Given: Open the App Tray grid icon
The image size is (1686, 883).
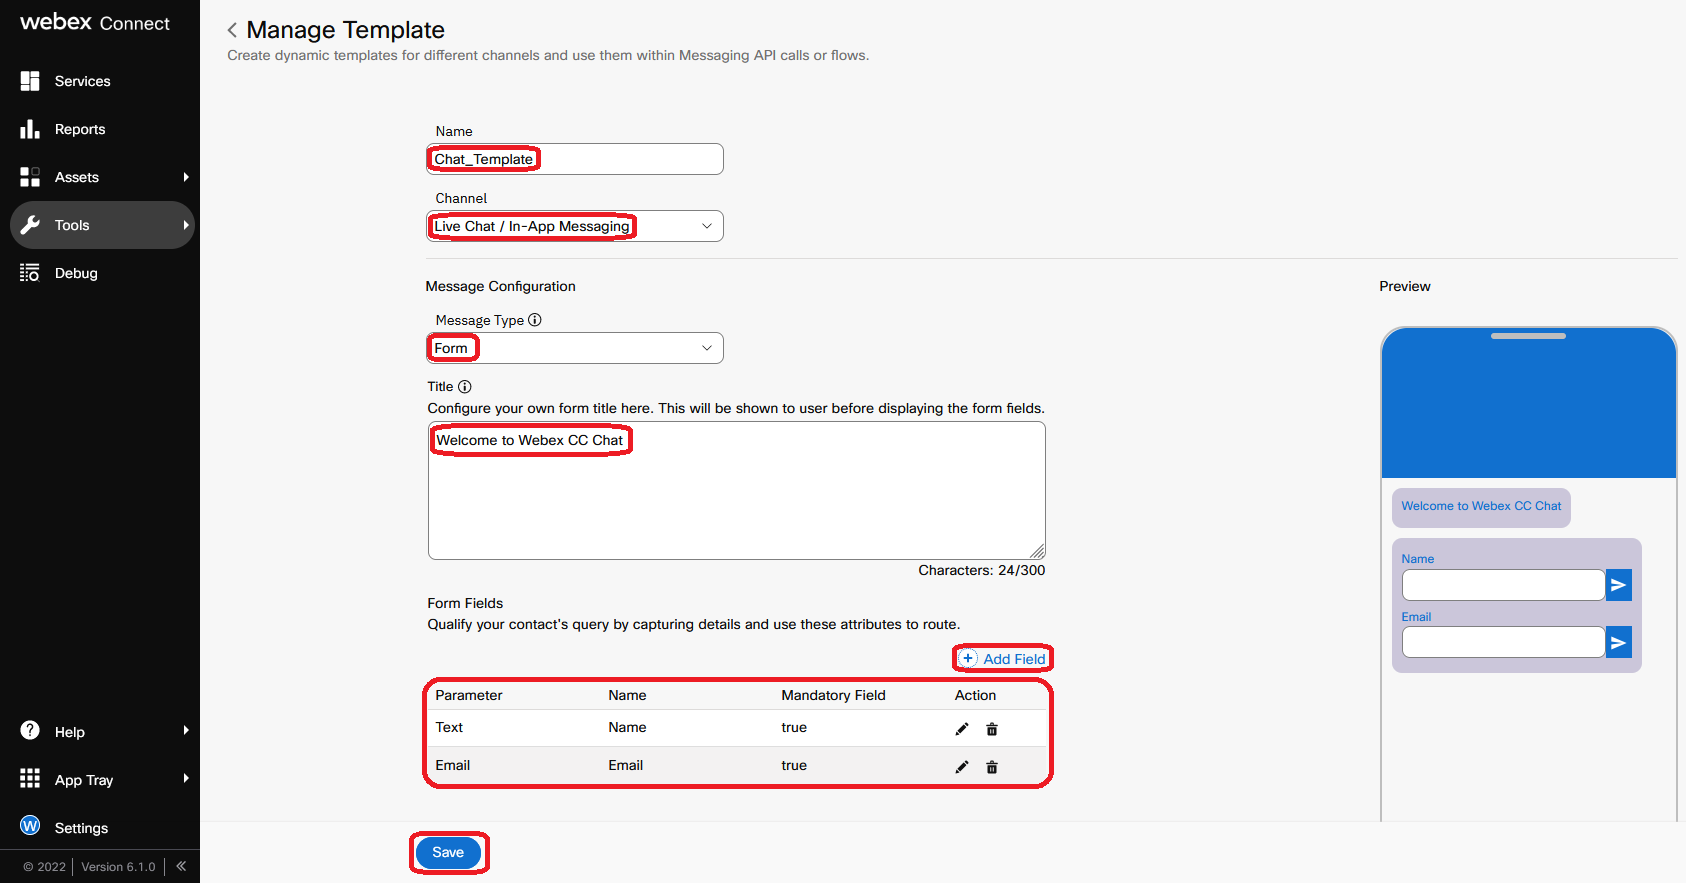Looking at the screenshot, I should coord(30,778).
